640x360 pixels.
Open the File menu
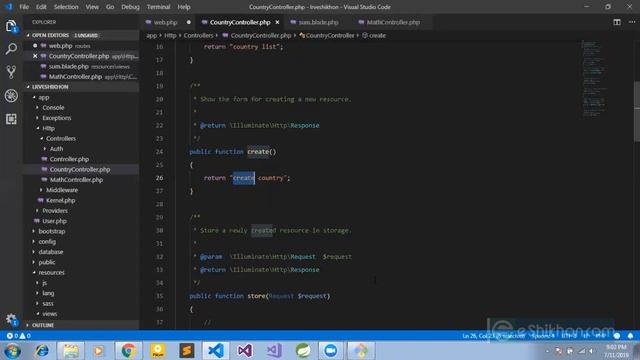[x=24, y=7]
